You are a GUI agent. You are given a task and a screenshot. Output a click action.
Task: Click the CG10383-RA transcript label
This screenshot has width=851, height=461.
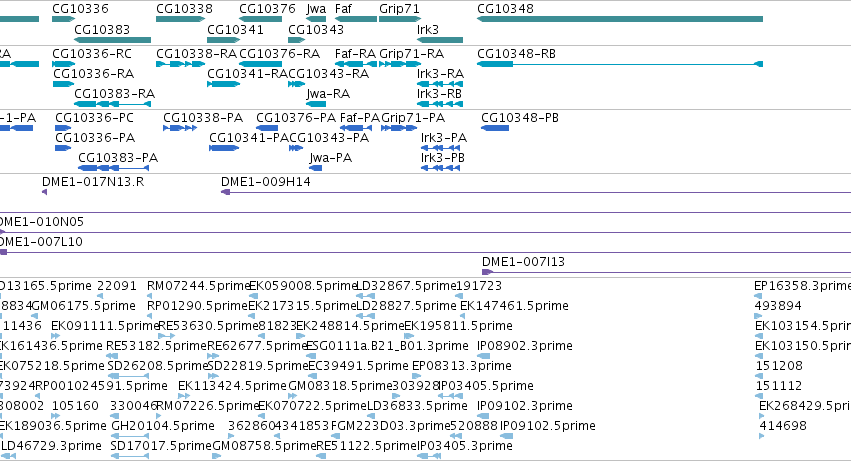(x=115, y=94)
